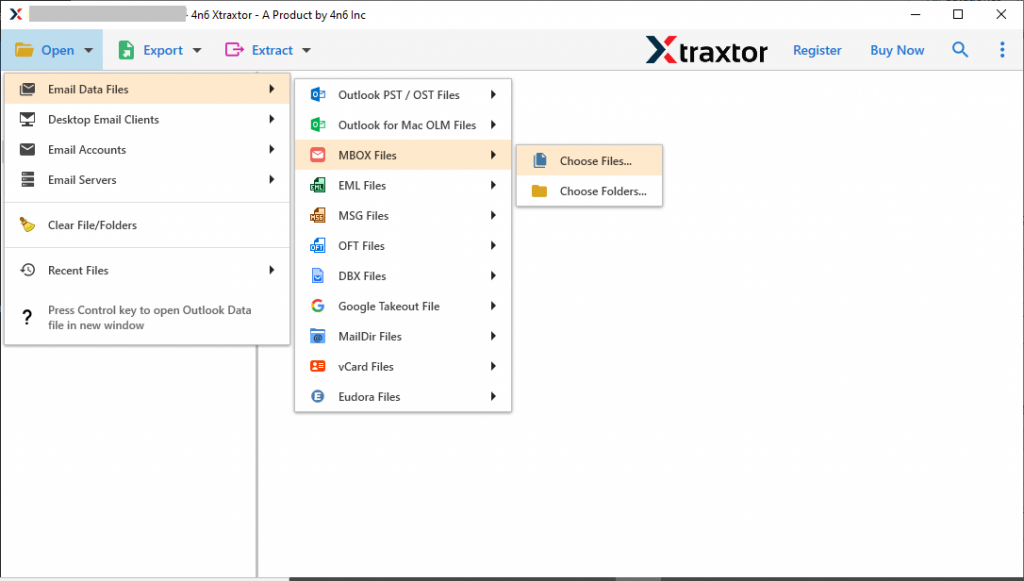Click the Clear File/Folders broom icon
Viewport: 1024px width, 581px height.
27,225
